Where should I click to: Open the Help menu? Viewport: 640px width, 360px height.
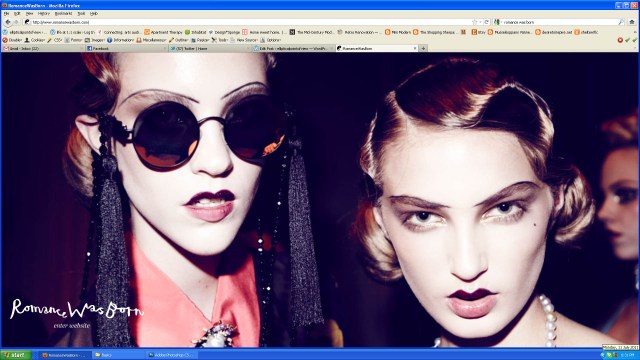pyautogui.click(x=94, y=13)
